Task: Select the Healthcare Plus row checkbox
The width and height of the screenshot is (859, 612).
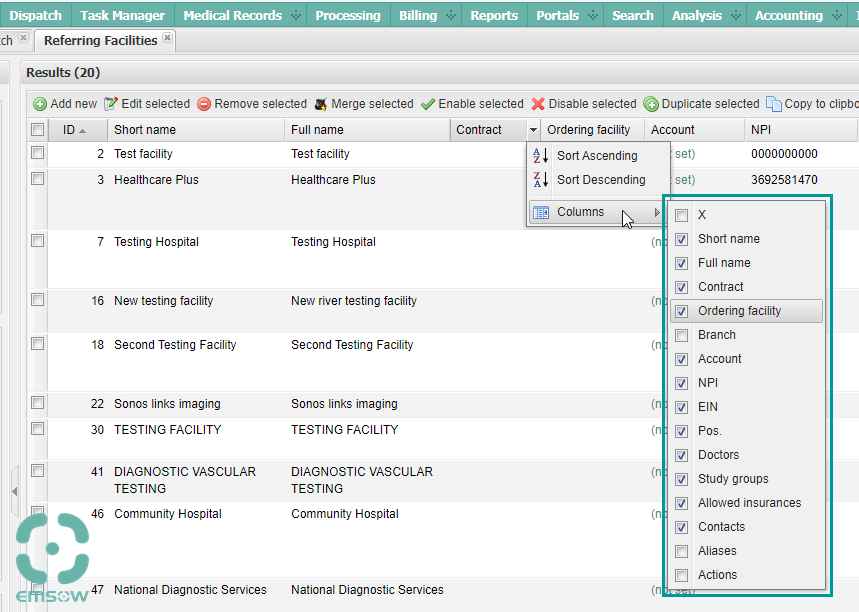Action: click(37, 179)
